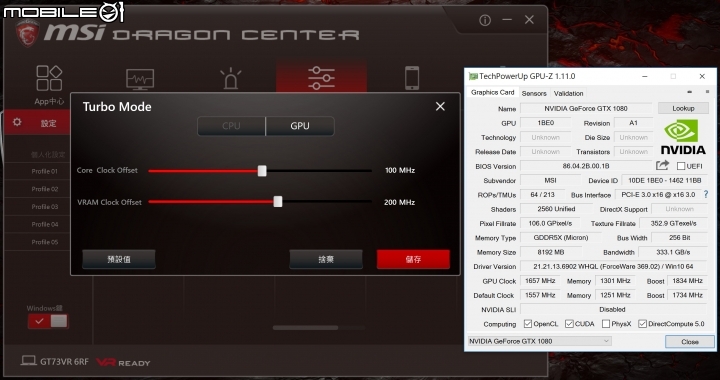Viewport: 720px width, 380px height.
Task: Toggle the OpenCL checkbox
Action: (x=528, y=324)
